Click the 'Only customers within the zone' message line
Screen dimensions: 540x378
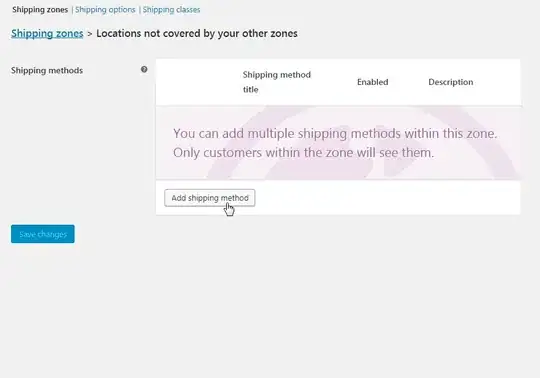(x=303, y=153)
